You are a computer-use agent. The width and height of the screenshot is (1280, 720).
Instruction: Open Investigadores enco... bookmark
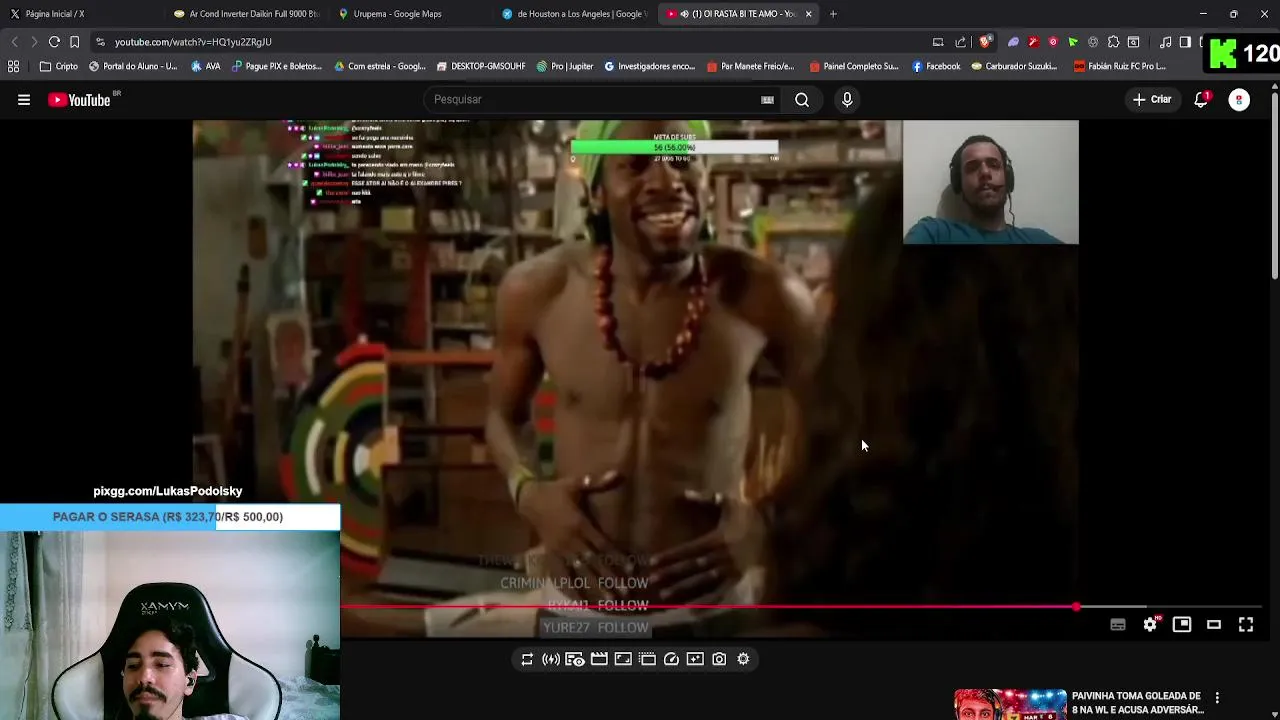click(x=649, y=67)
